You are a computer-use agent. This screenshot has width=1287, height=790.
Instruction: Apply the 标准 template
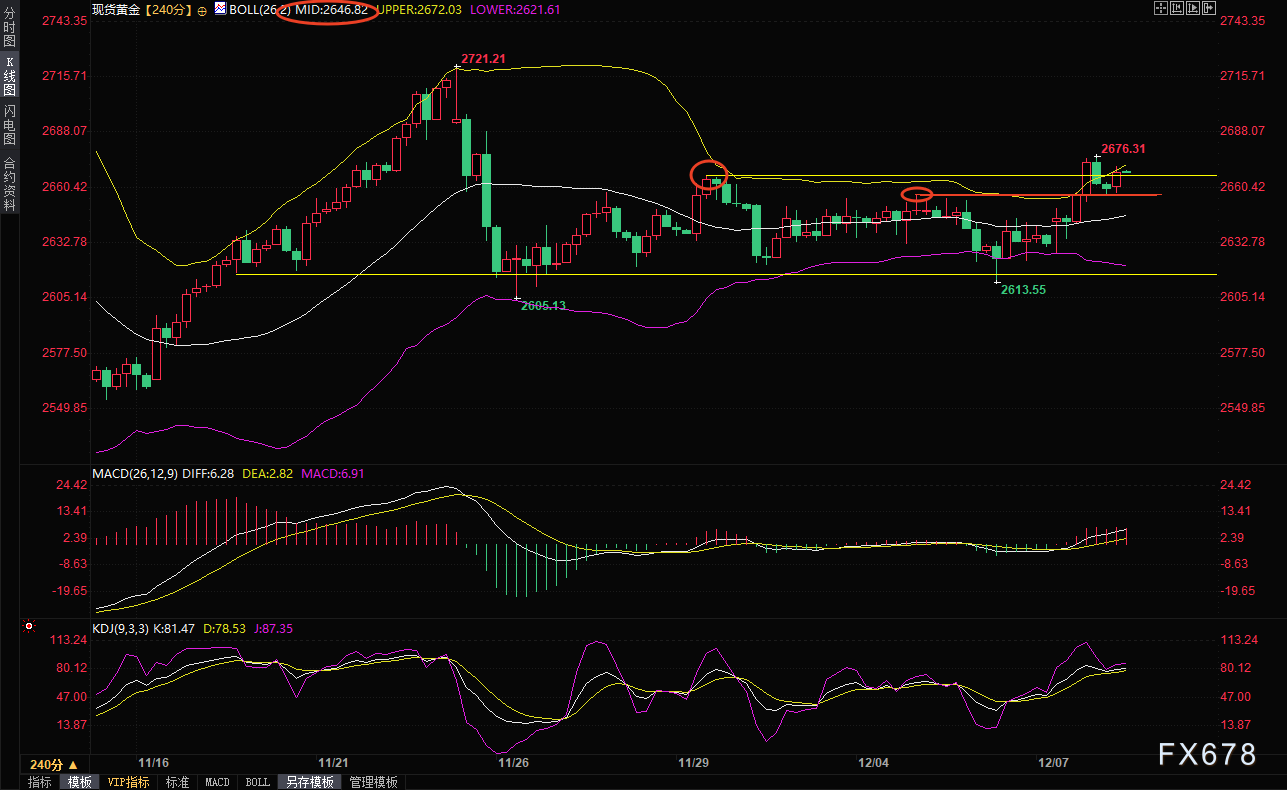click(177, 782)
